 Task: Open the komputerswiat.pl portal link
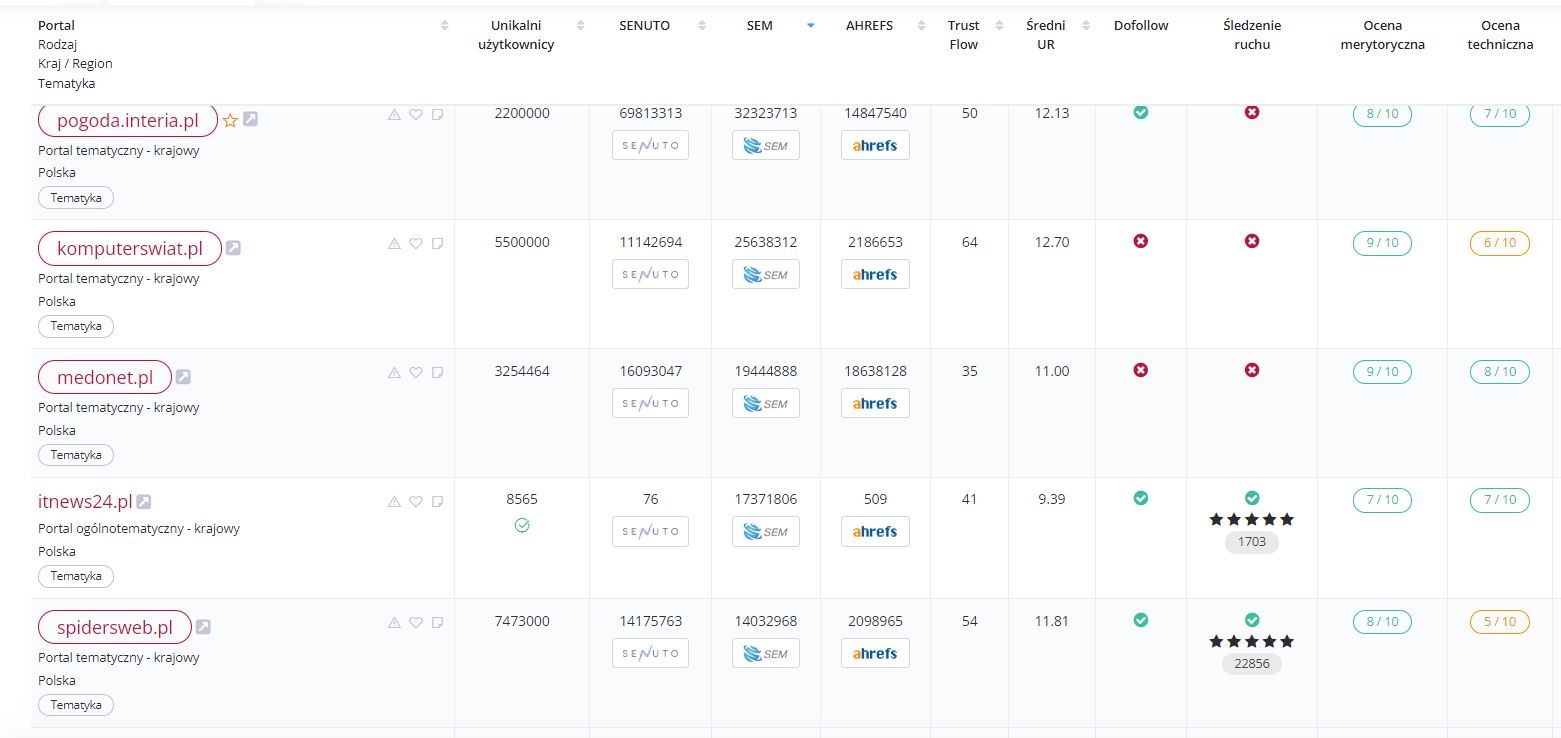(129, 248)
